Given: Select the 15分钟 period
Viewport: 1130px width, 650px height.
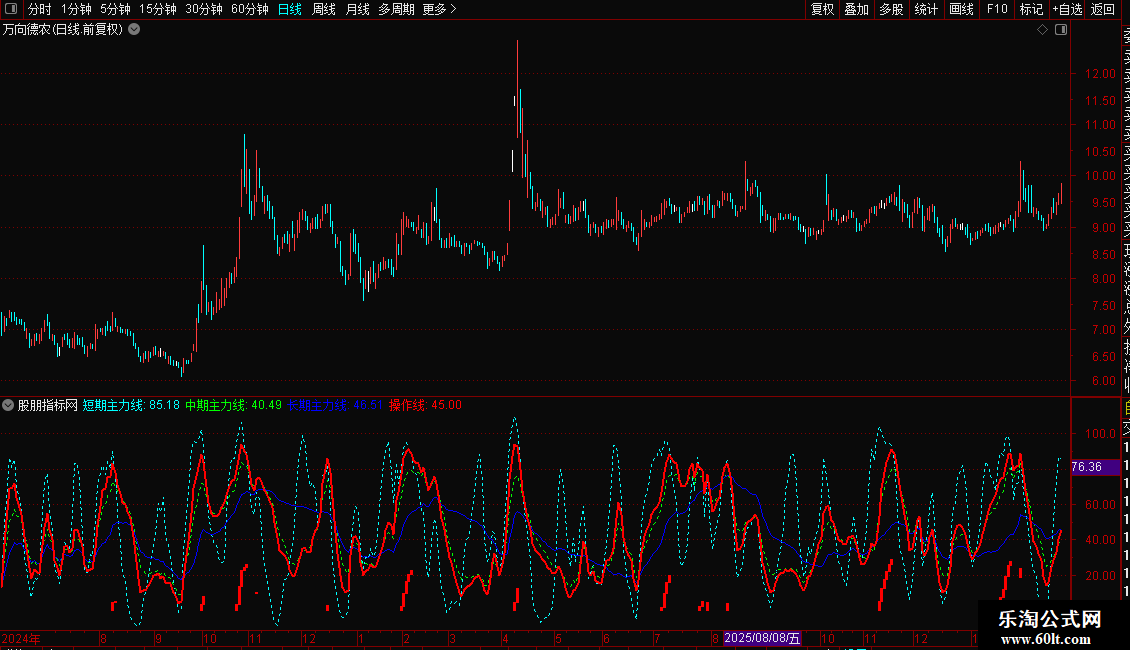Looking at the screenshot, I should coord(158,9).
